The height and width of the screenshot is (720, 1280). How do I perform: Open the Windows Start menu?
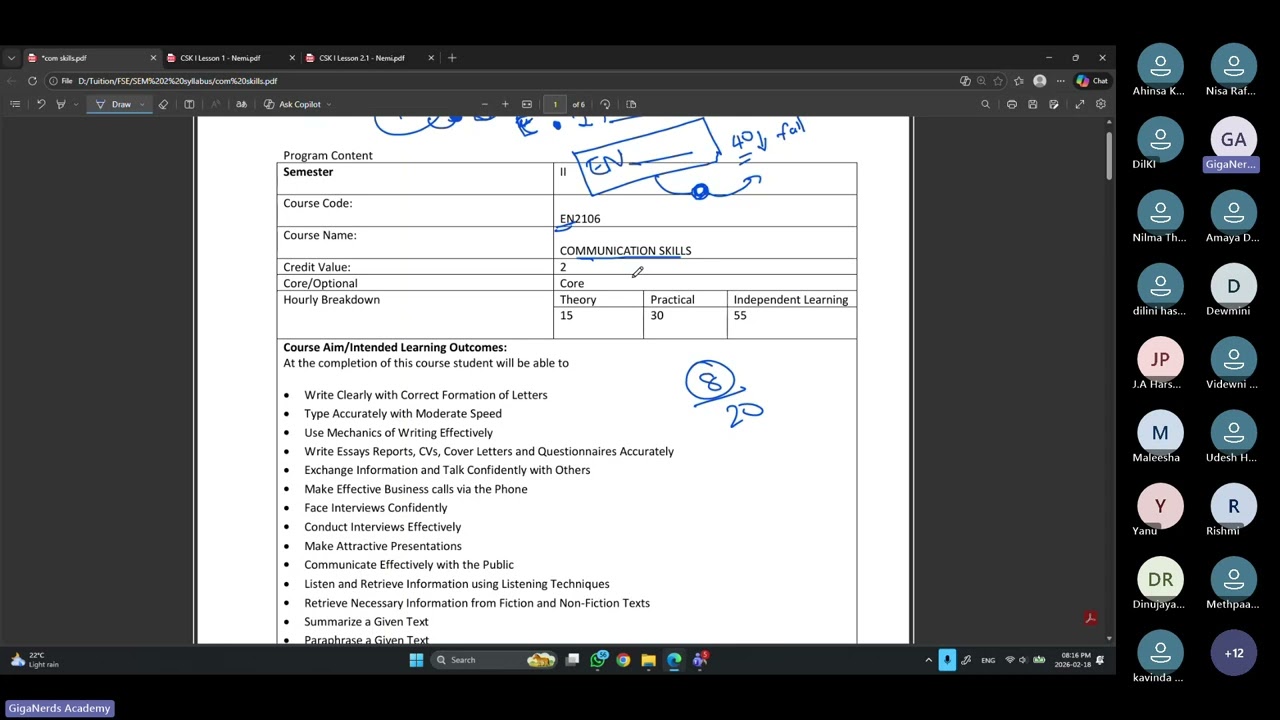click(416, 660)
